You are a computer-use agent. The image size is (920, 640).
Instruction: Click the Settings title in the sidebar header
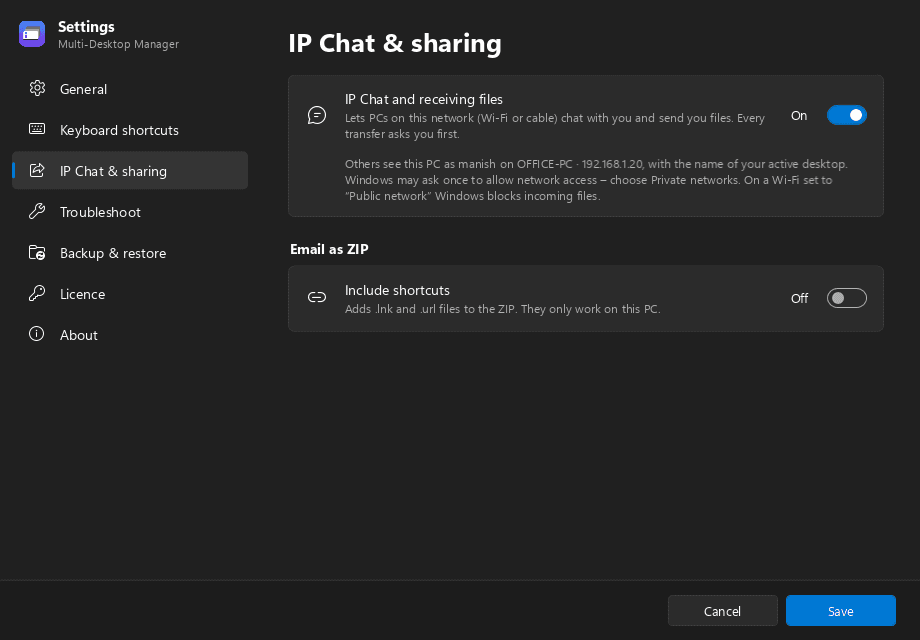coord(86,26)
